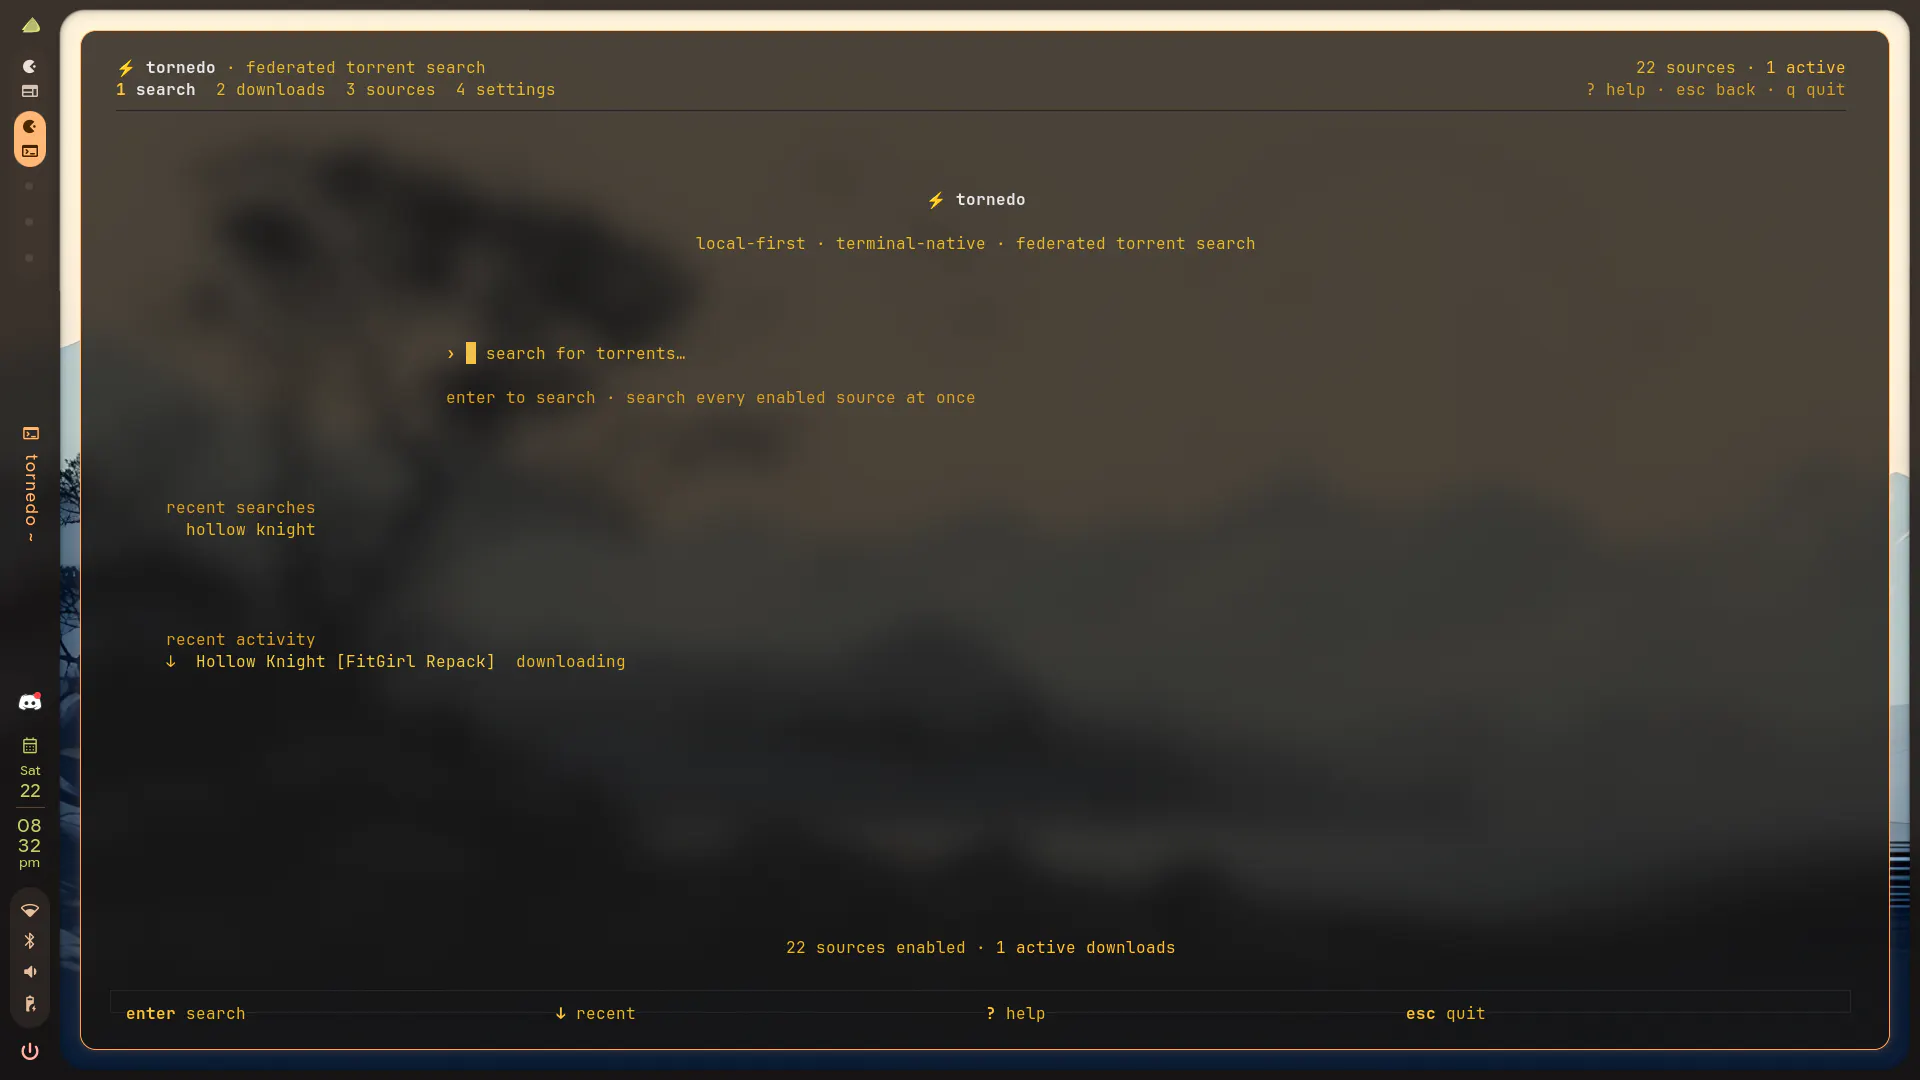Image resolution: width=1920 pixels, height=1080 pixels.
Task: Switch to the 2 downloads tab
Action: click(271, 90)
